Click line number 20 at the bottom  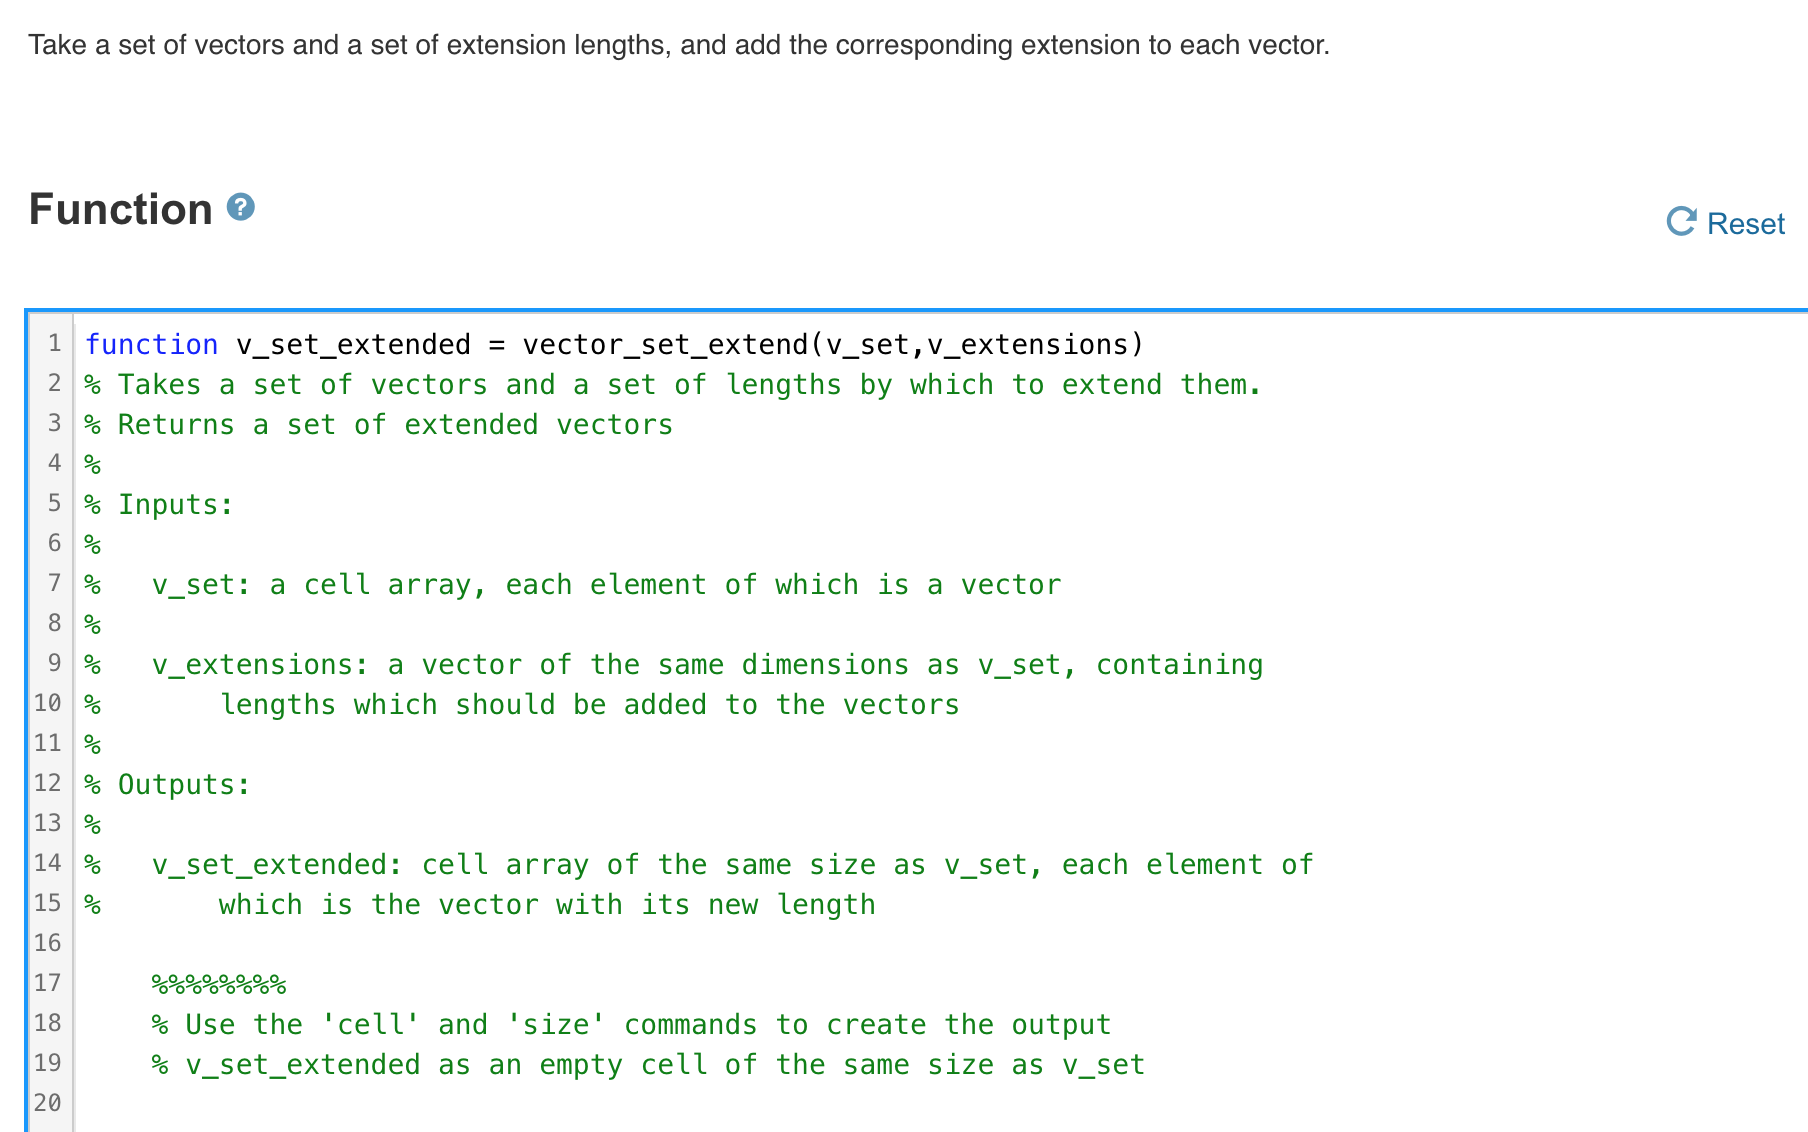coord(46,1103)
